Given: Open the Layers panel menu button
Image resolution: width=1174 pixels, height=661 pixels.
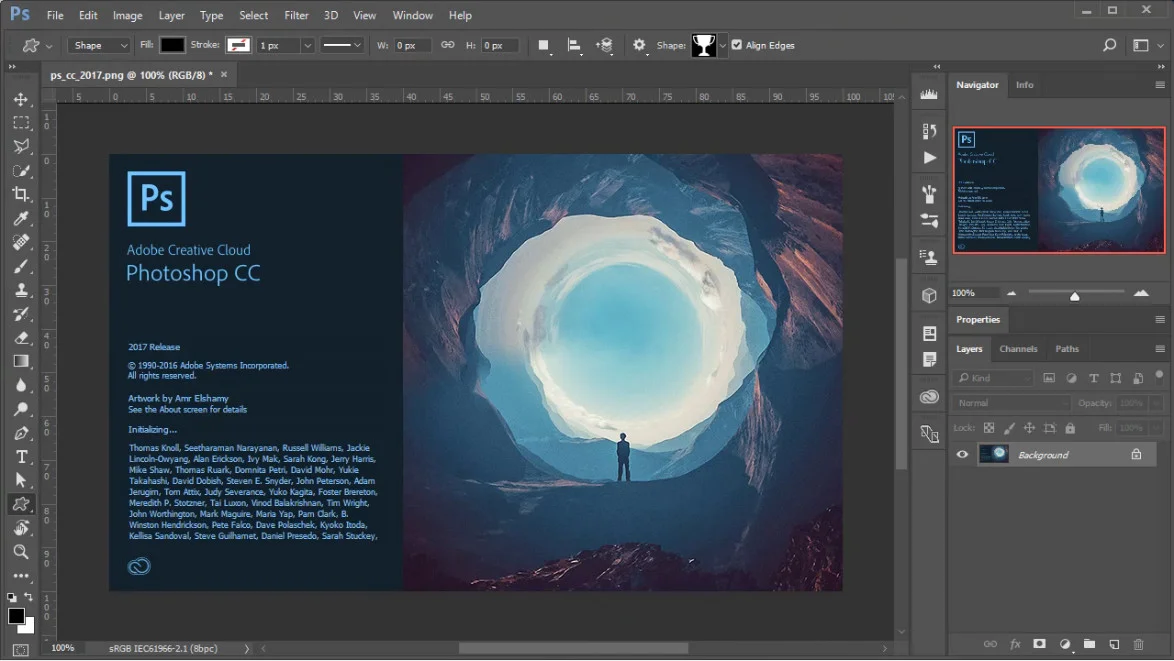Looking at the screenshot, I should (x=1160, y=348).
